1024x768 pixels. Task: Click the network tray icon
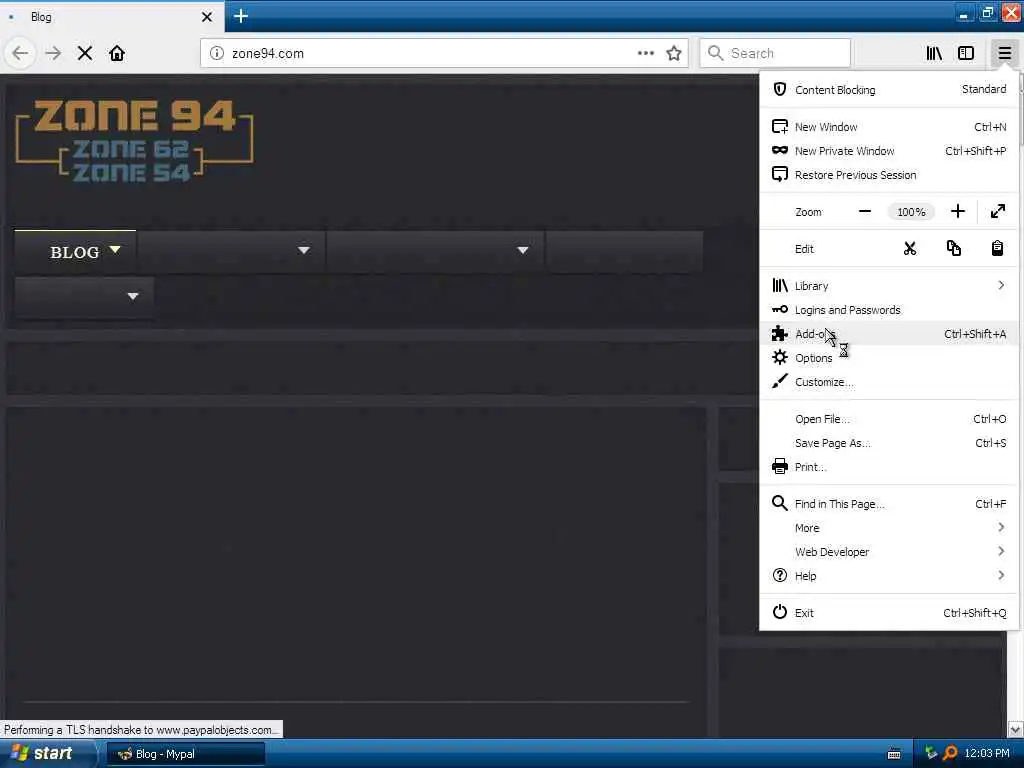pyautogui.click(x=931, y=754)
